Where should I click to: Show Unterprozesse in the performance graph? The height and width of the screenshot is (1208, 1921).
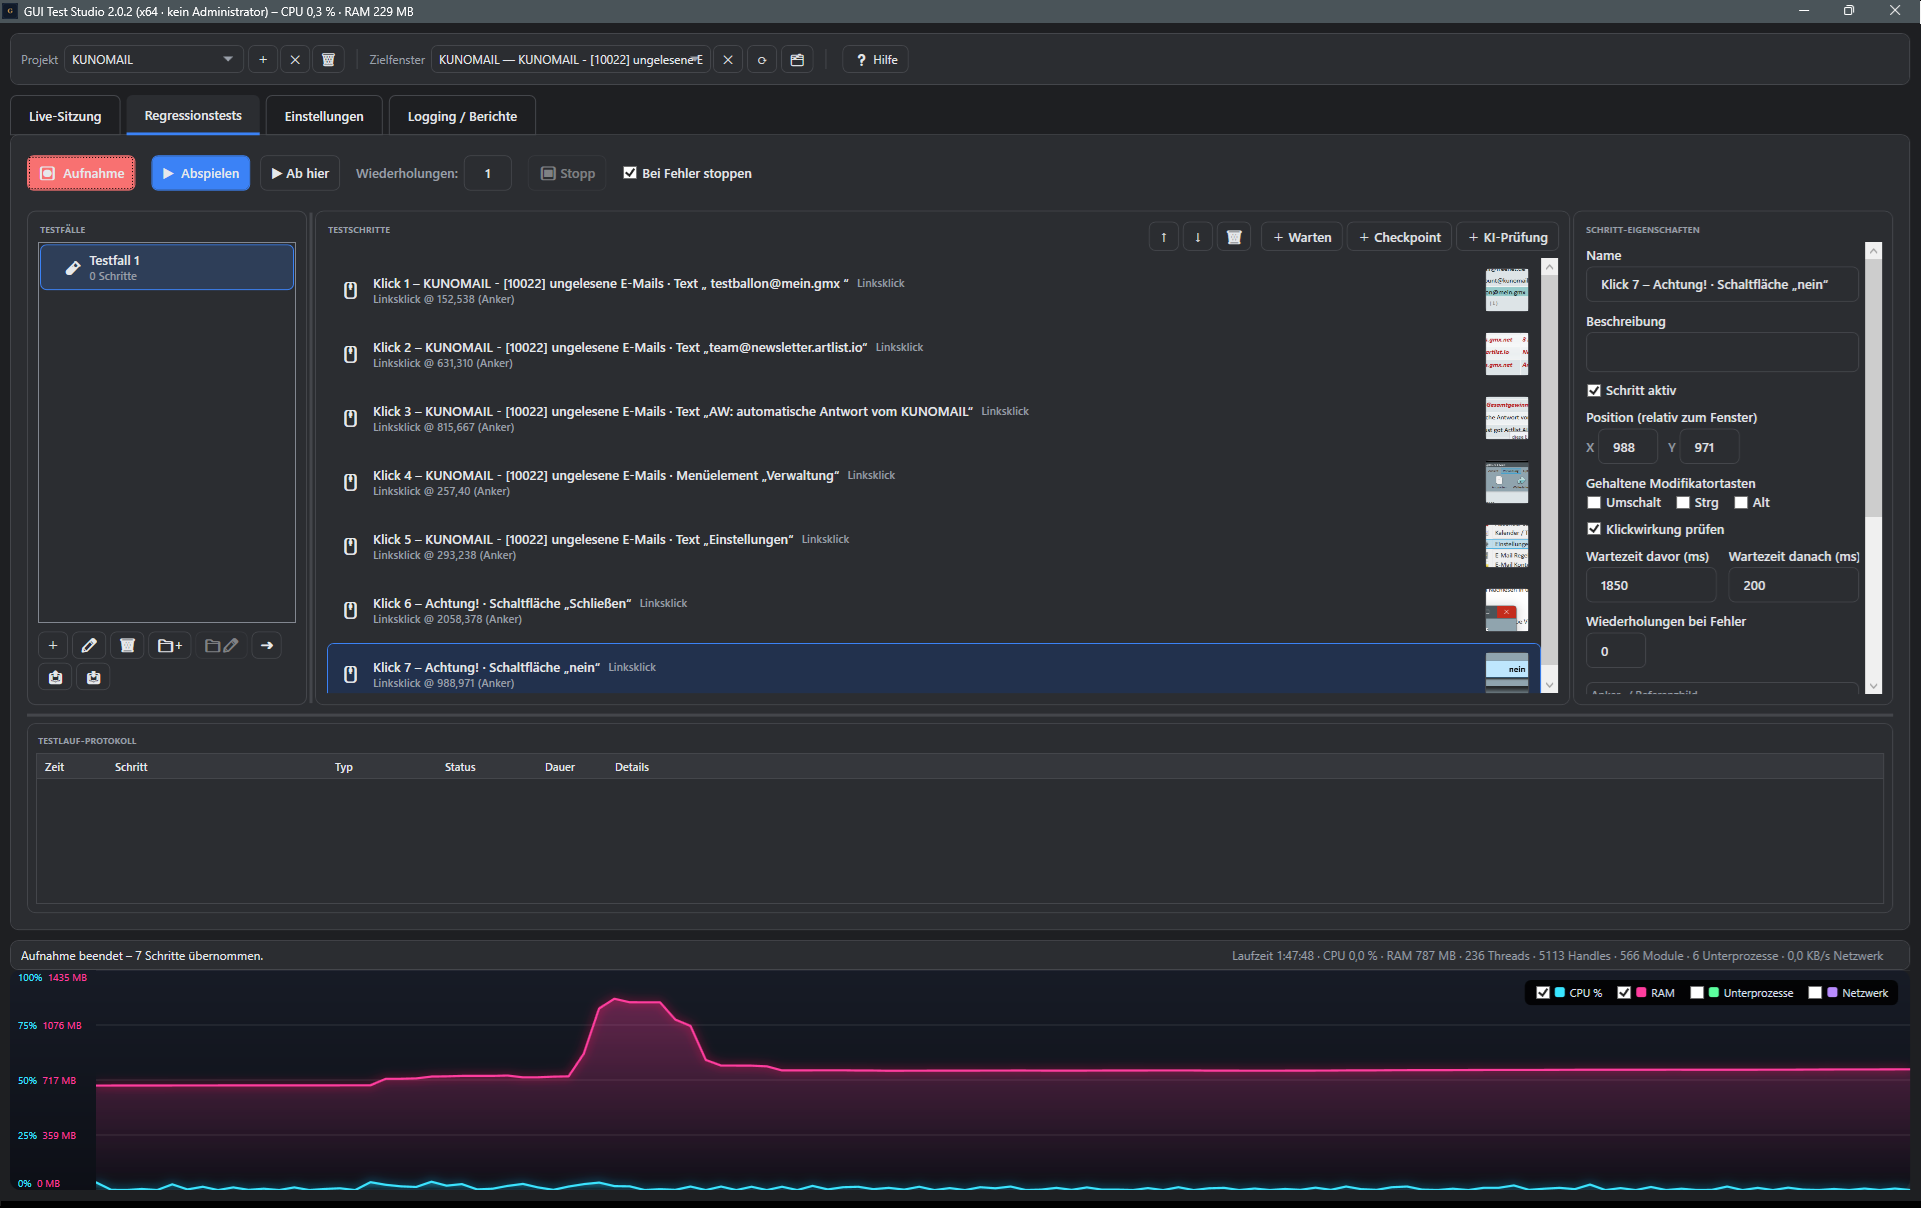[x=1697, y=993]
